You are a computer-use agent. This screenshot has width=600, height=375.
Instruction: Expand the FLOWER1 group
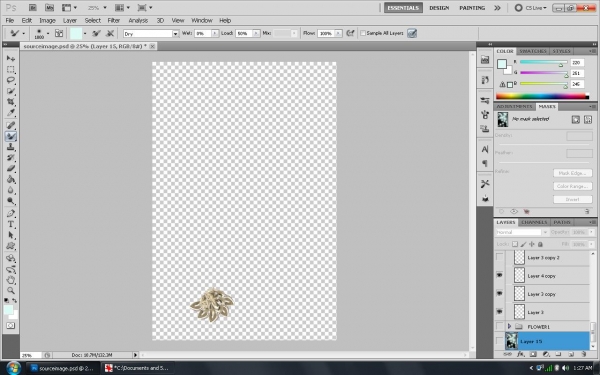tap(509, 326)
